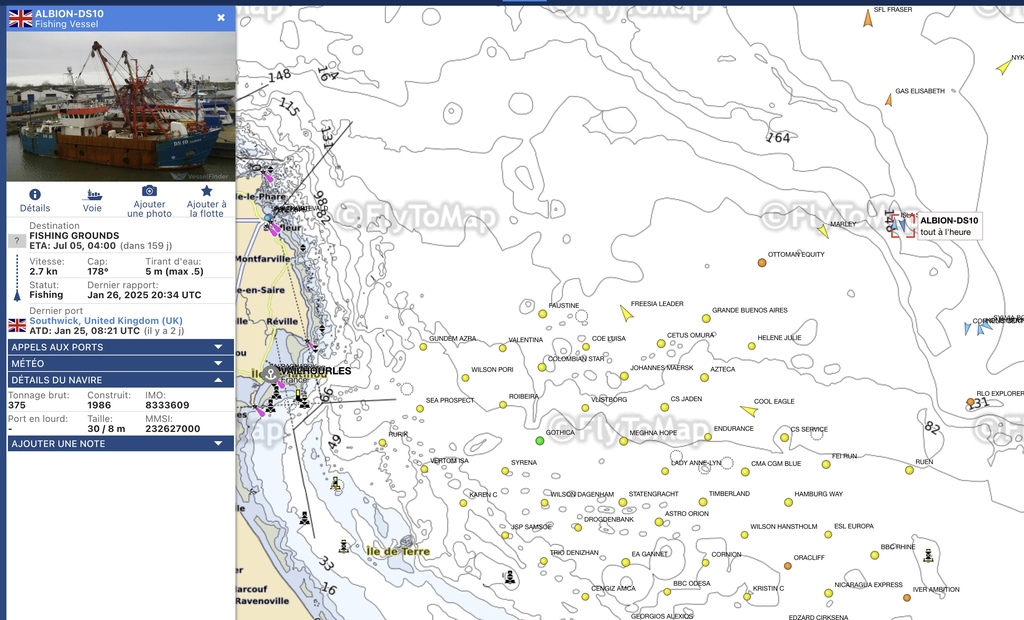
Task: Select the CORNION vessel marker
Action: tap(705, 563)
